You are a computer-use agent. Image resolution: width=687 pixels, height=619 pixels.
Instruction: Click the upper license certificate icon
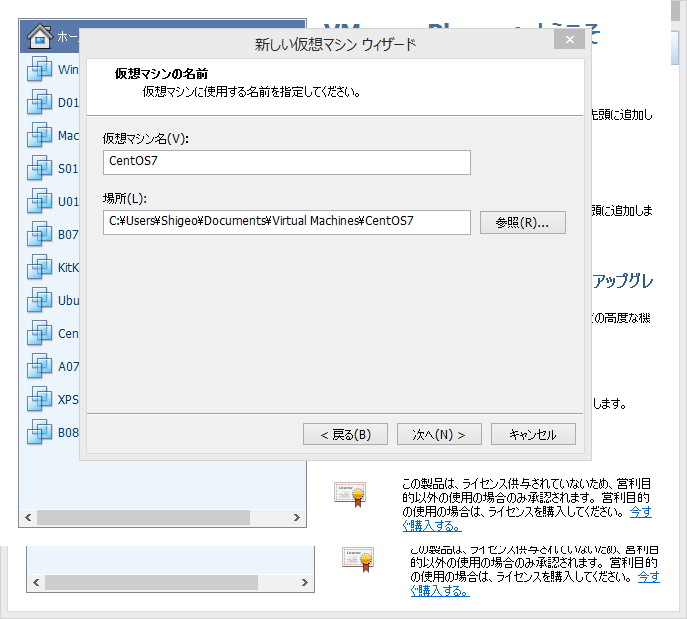coord(350,495)
